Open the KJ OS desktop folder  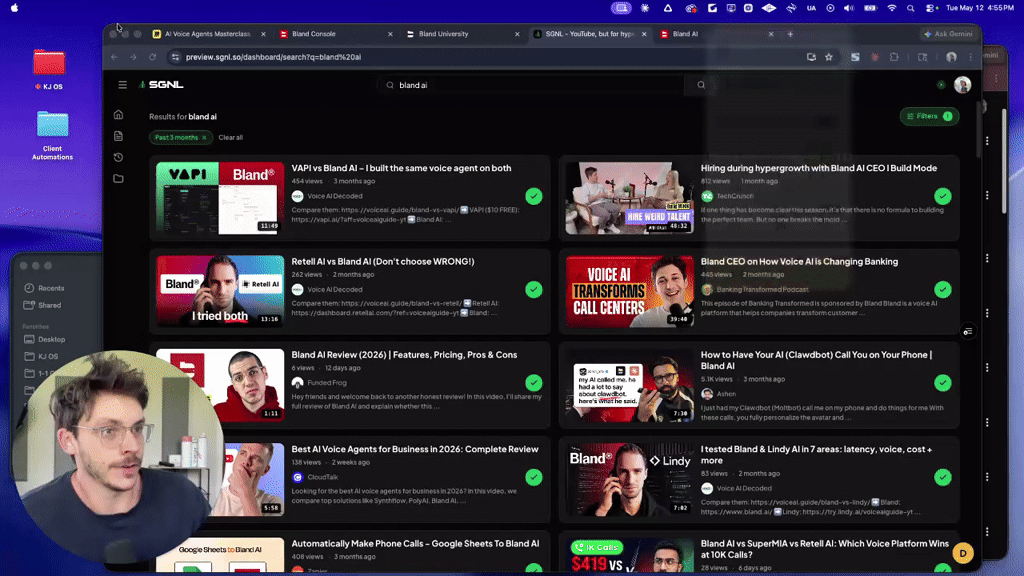49,69
